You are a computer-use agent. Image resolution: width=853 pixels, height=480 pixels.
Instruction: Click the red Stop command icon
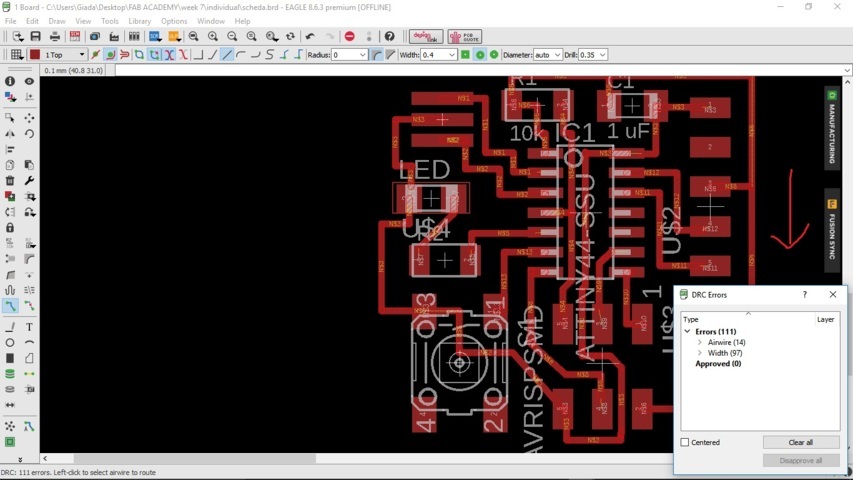[x=350, y=36]
